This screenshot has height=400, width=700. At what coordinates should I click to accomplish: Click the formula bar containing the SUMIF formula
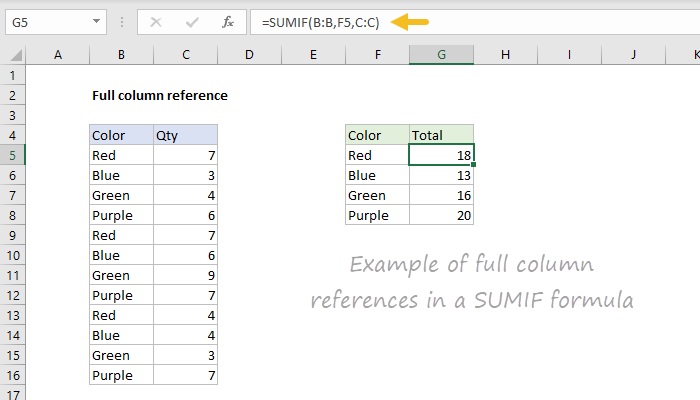click(450, 21)
